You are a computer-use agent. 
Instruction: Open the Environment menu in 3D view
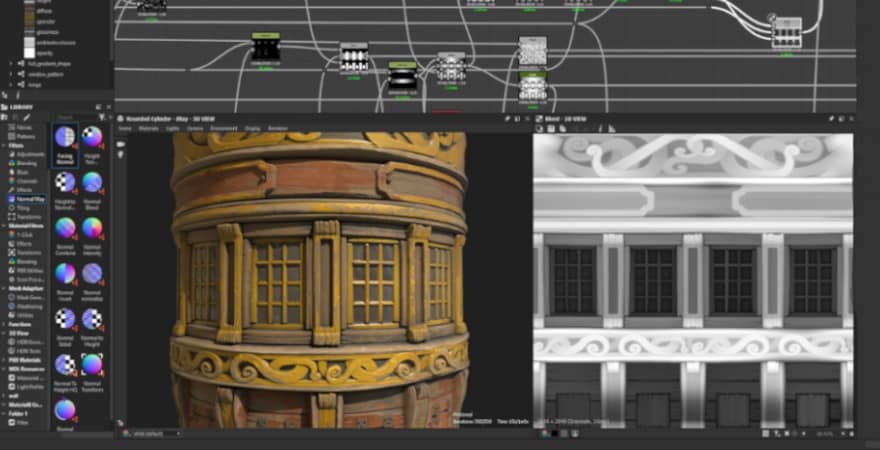(x=224, y=128)
